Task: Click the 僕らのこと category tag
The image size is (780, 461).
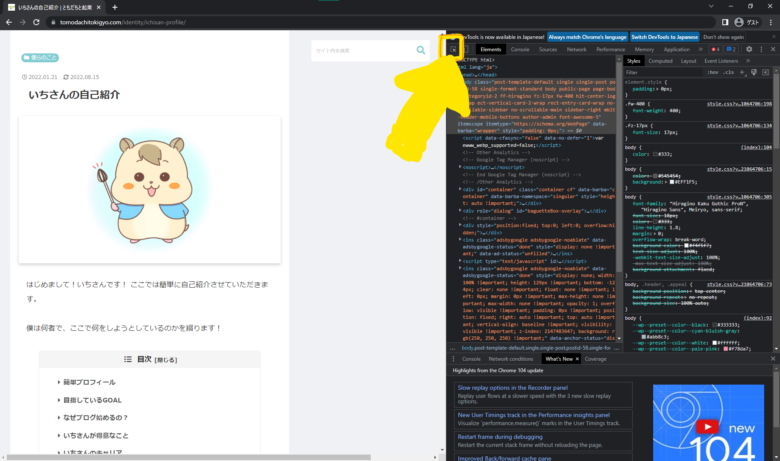Action: pos(40,58)
